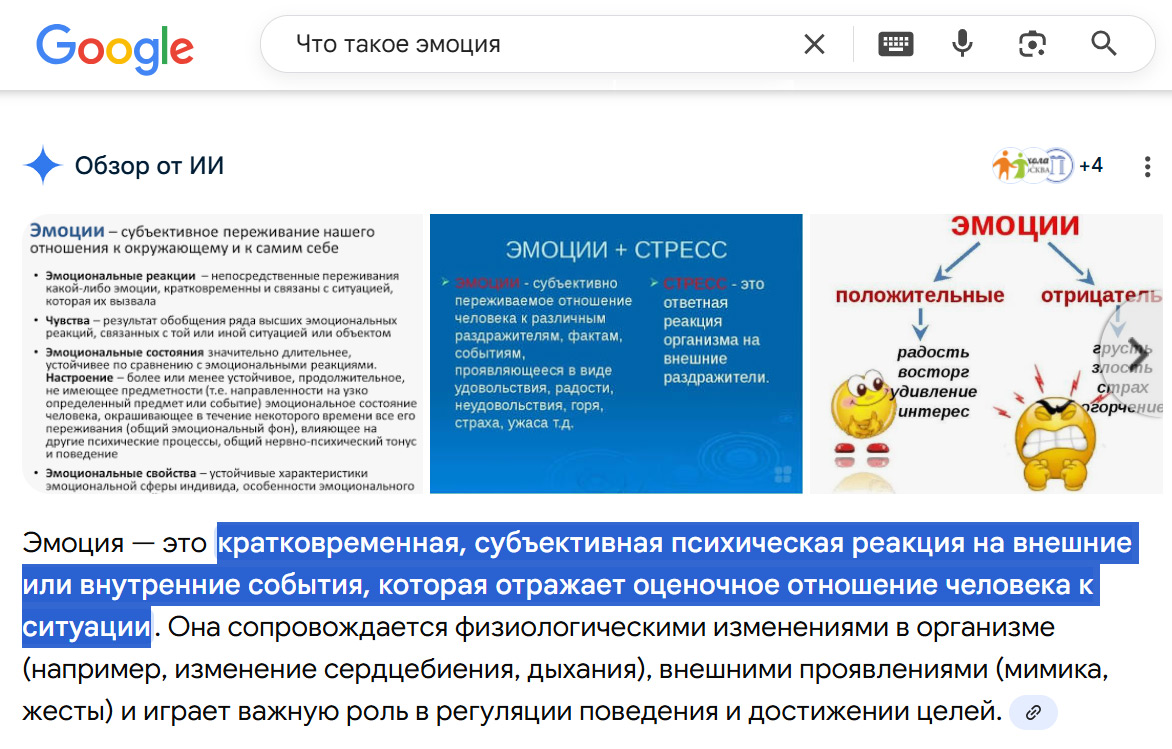Open the blue 'ЭМОЦИИ + СТРЕСС' image
1172x749 pixels.
point(616,353)
